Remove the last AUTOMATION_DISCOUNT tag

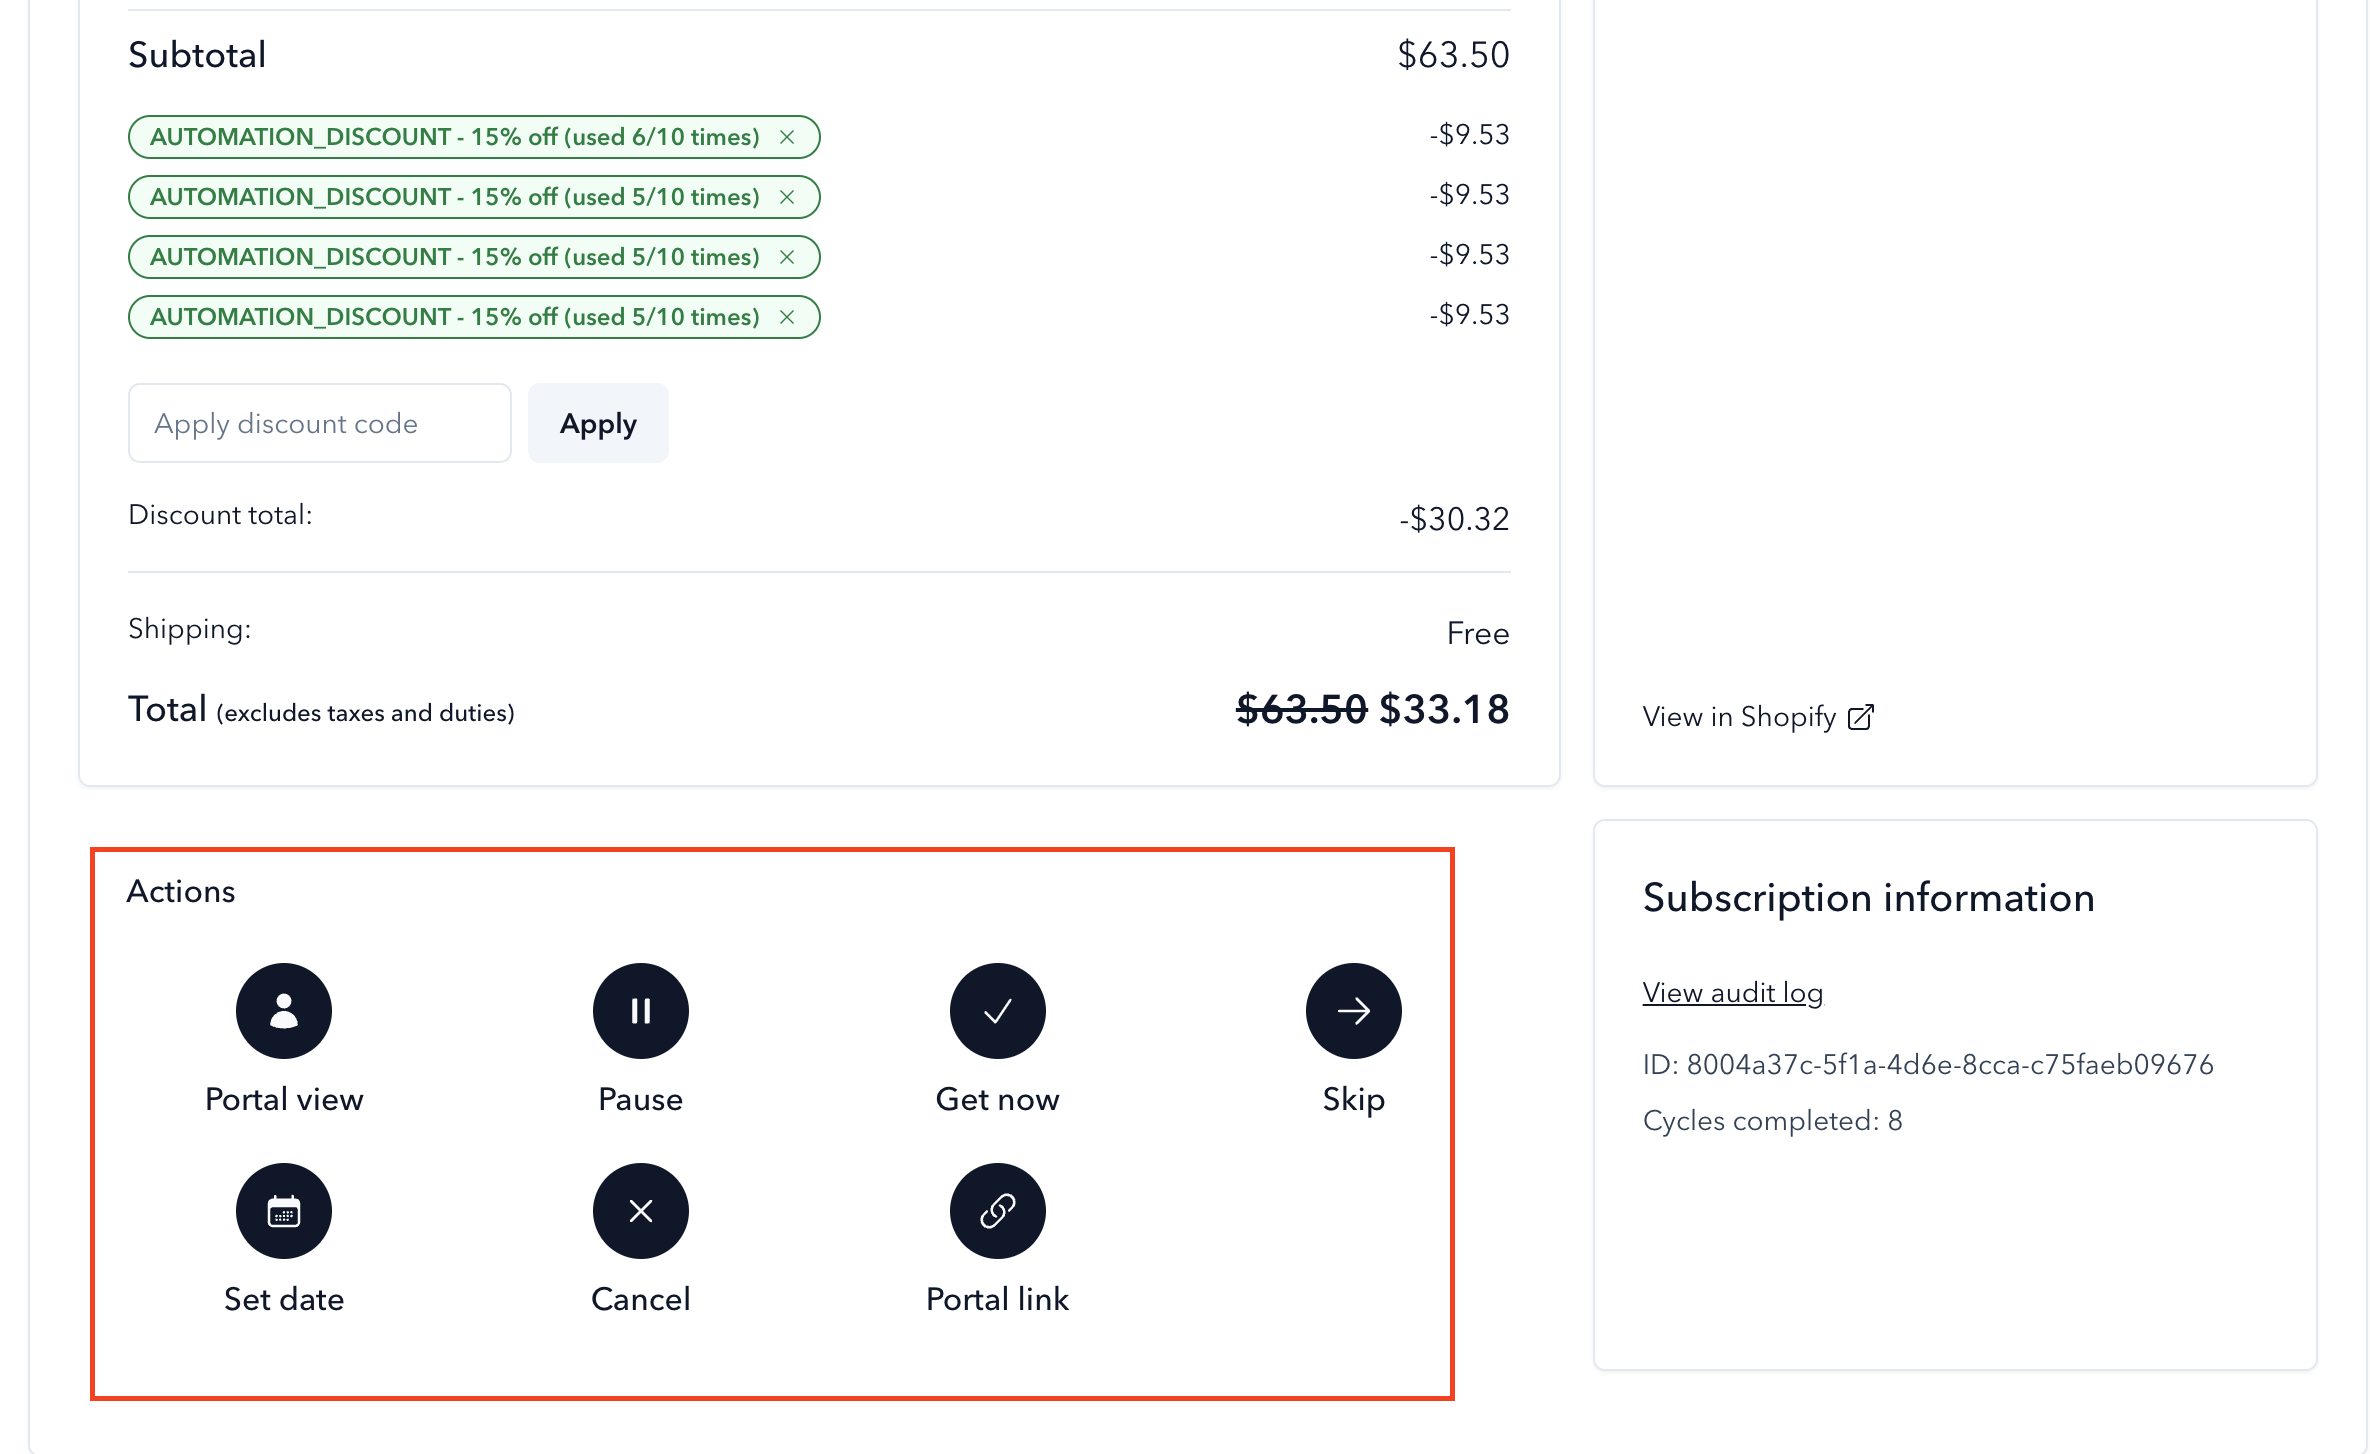(x=787, y=317)
